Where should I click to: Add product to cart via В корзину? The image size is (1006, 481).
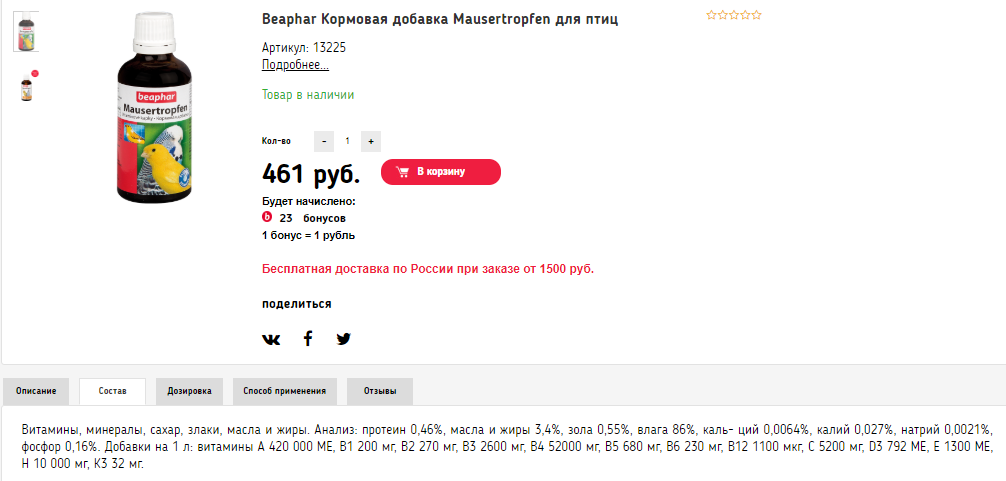coord(440,171)
